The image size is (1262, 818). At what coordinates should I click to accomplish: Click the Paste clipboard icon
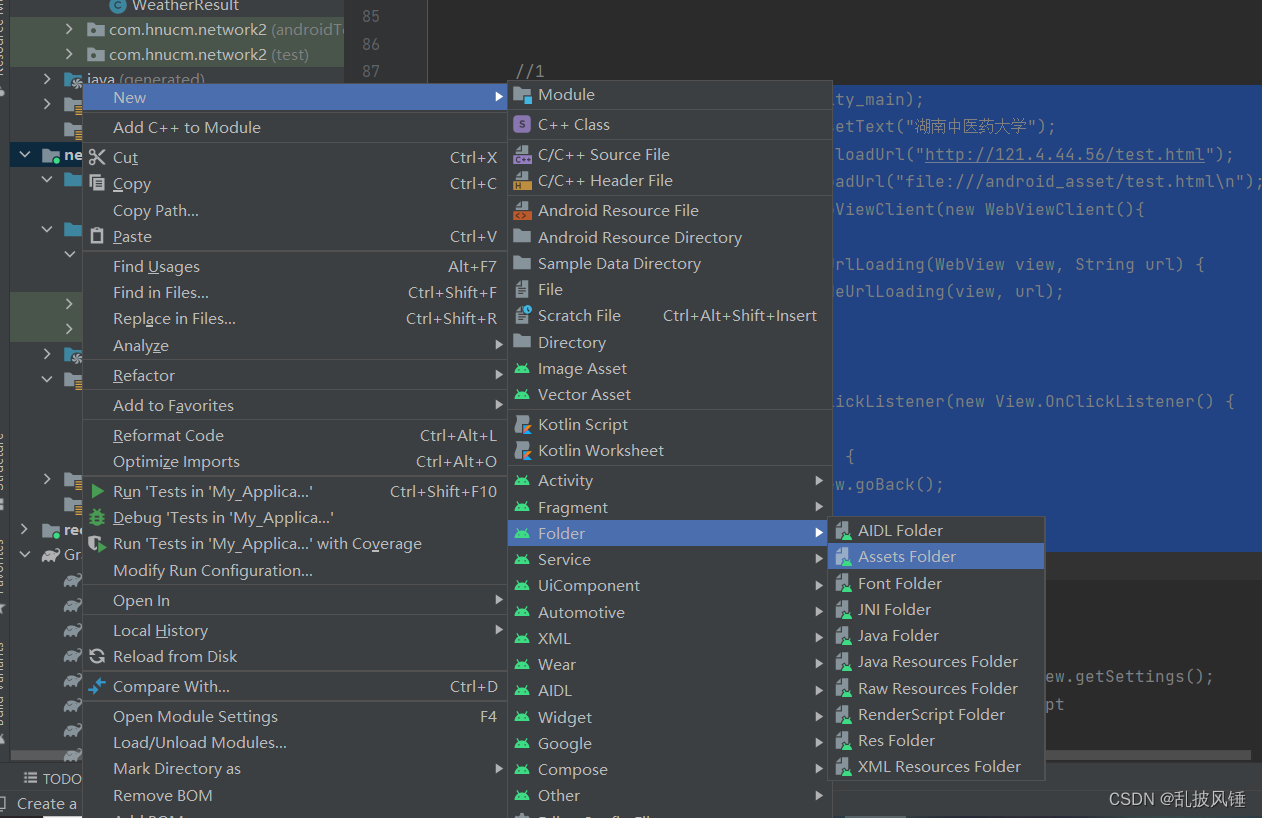(x=97, y=237)
